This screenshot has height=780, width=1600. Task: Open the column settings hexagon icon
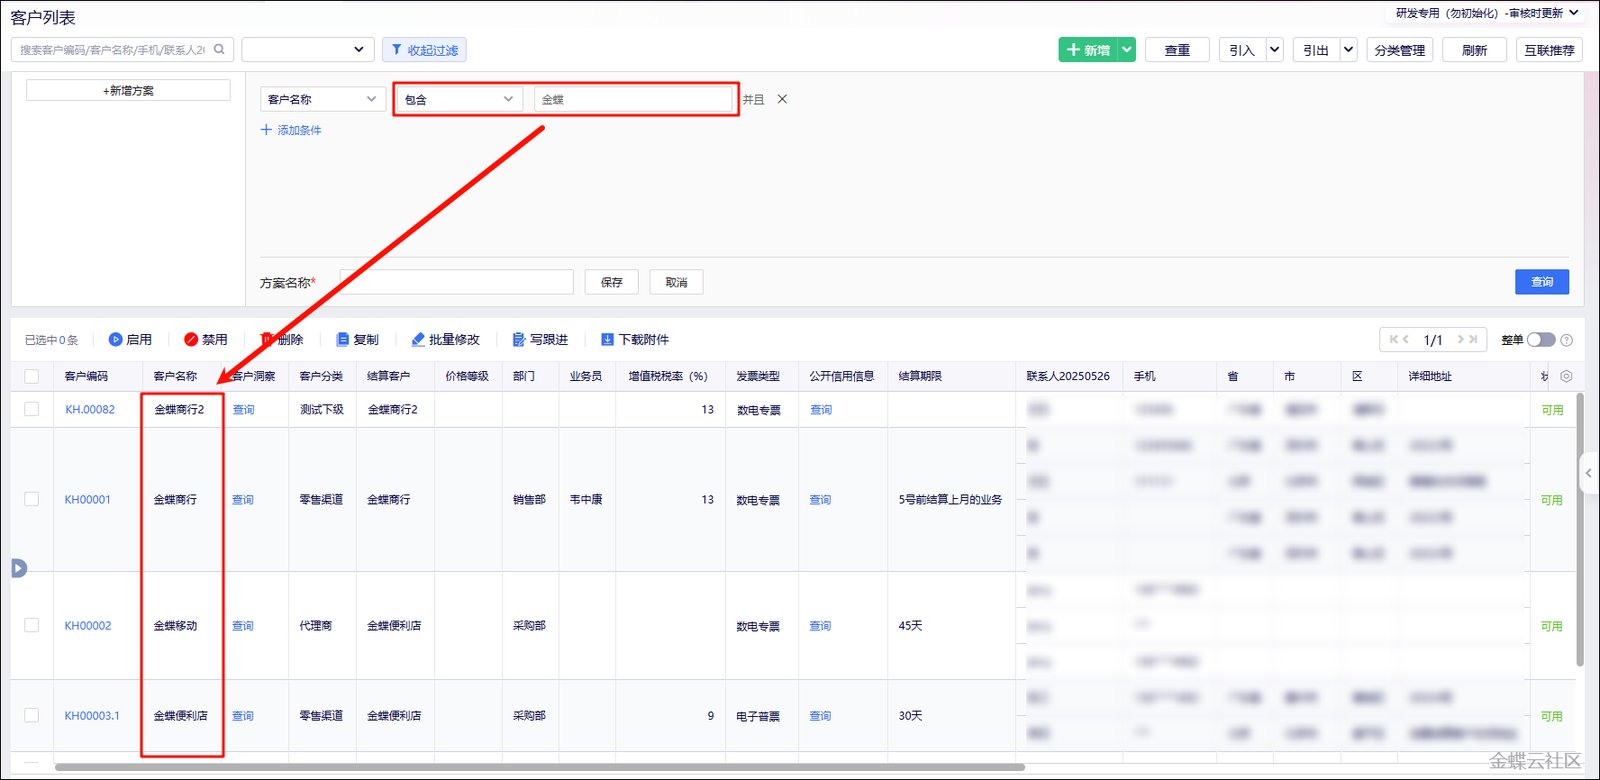[x=1566, y=376]
